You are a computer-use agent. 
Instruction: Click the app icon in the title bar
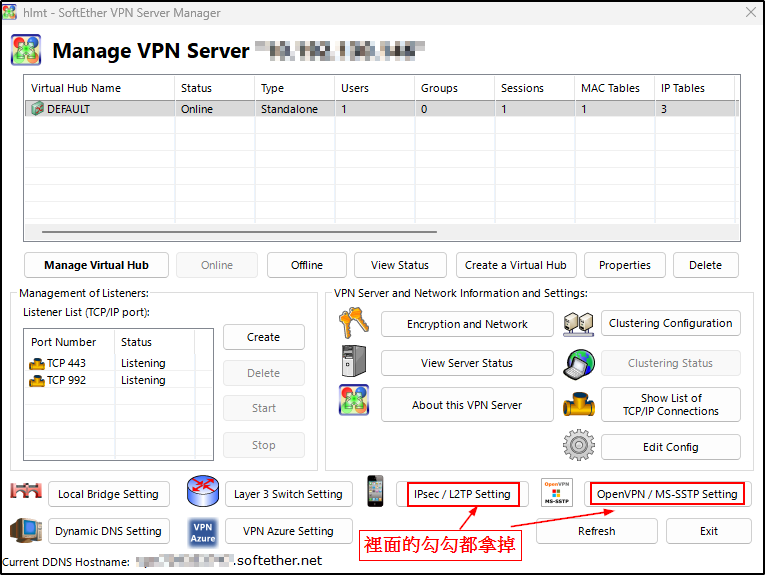(10, 12)
